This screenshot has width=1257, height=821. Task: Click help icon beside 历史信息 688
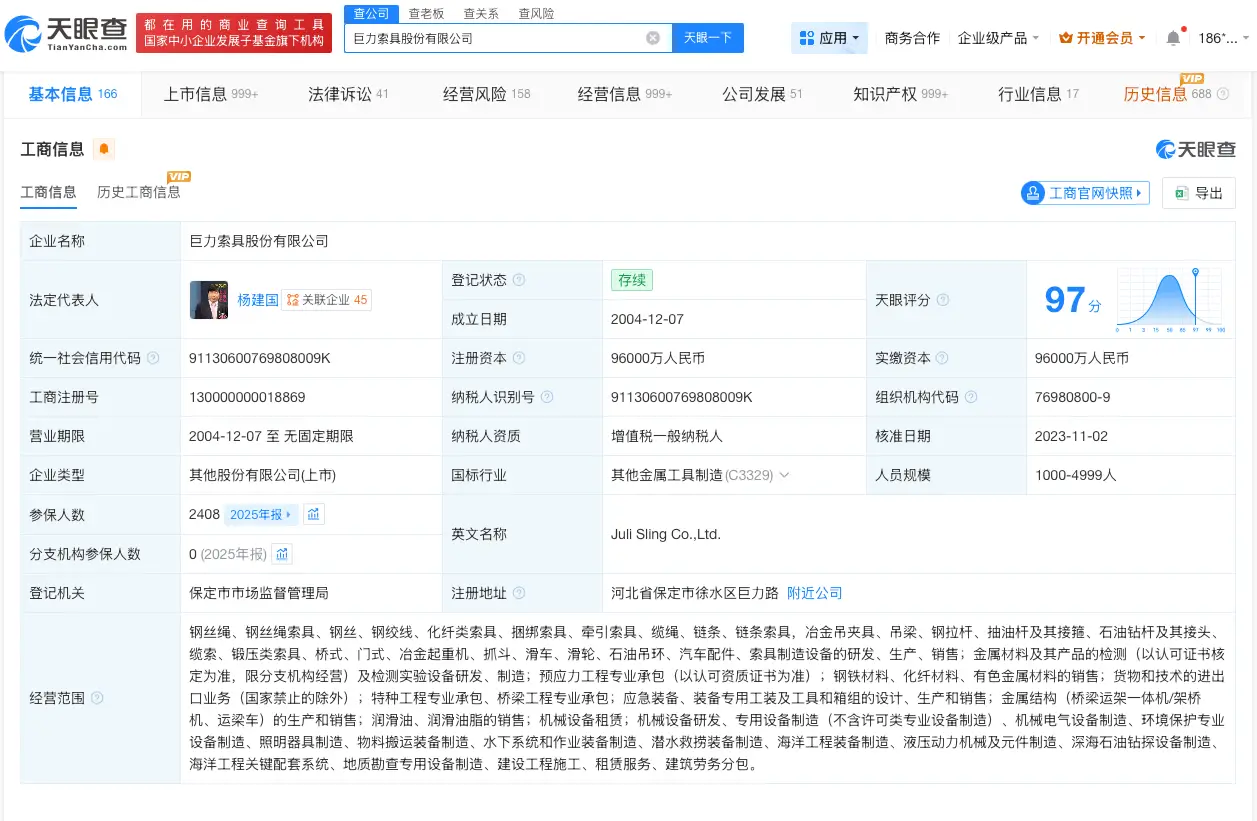[1223, 94]
